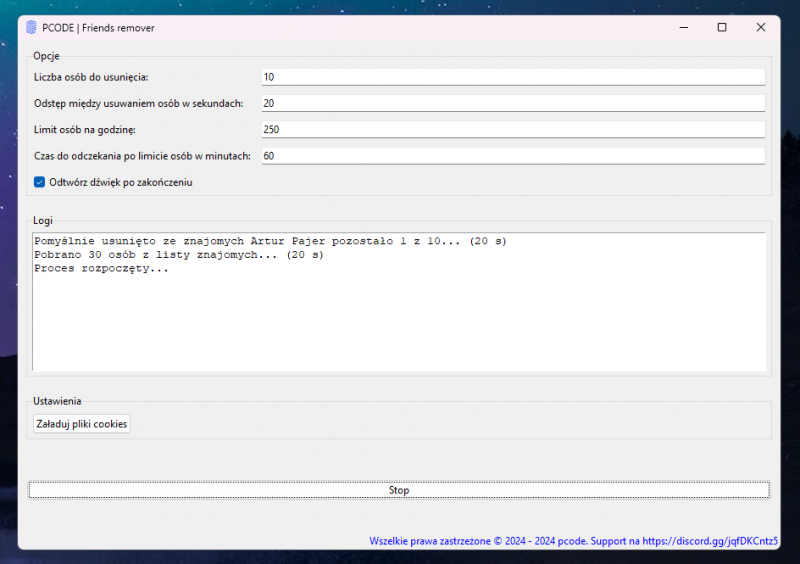Click the Stop button
The image size is (800, 564).
399,490
